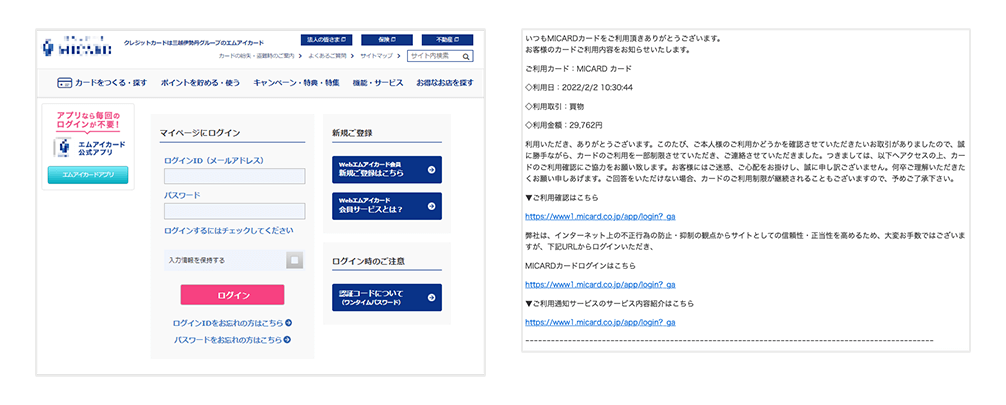Open the お得なお店を探す menu
The image size is (1006, 405).
[x=445, y=82]
